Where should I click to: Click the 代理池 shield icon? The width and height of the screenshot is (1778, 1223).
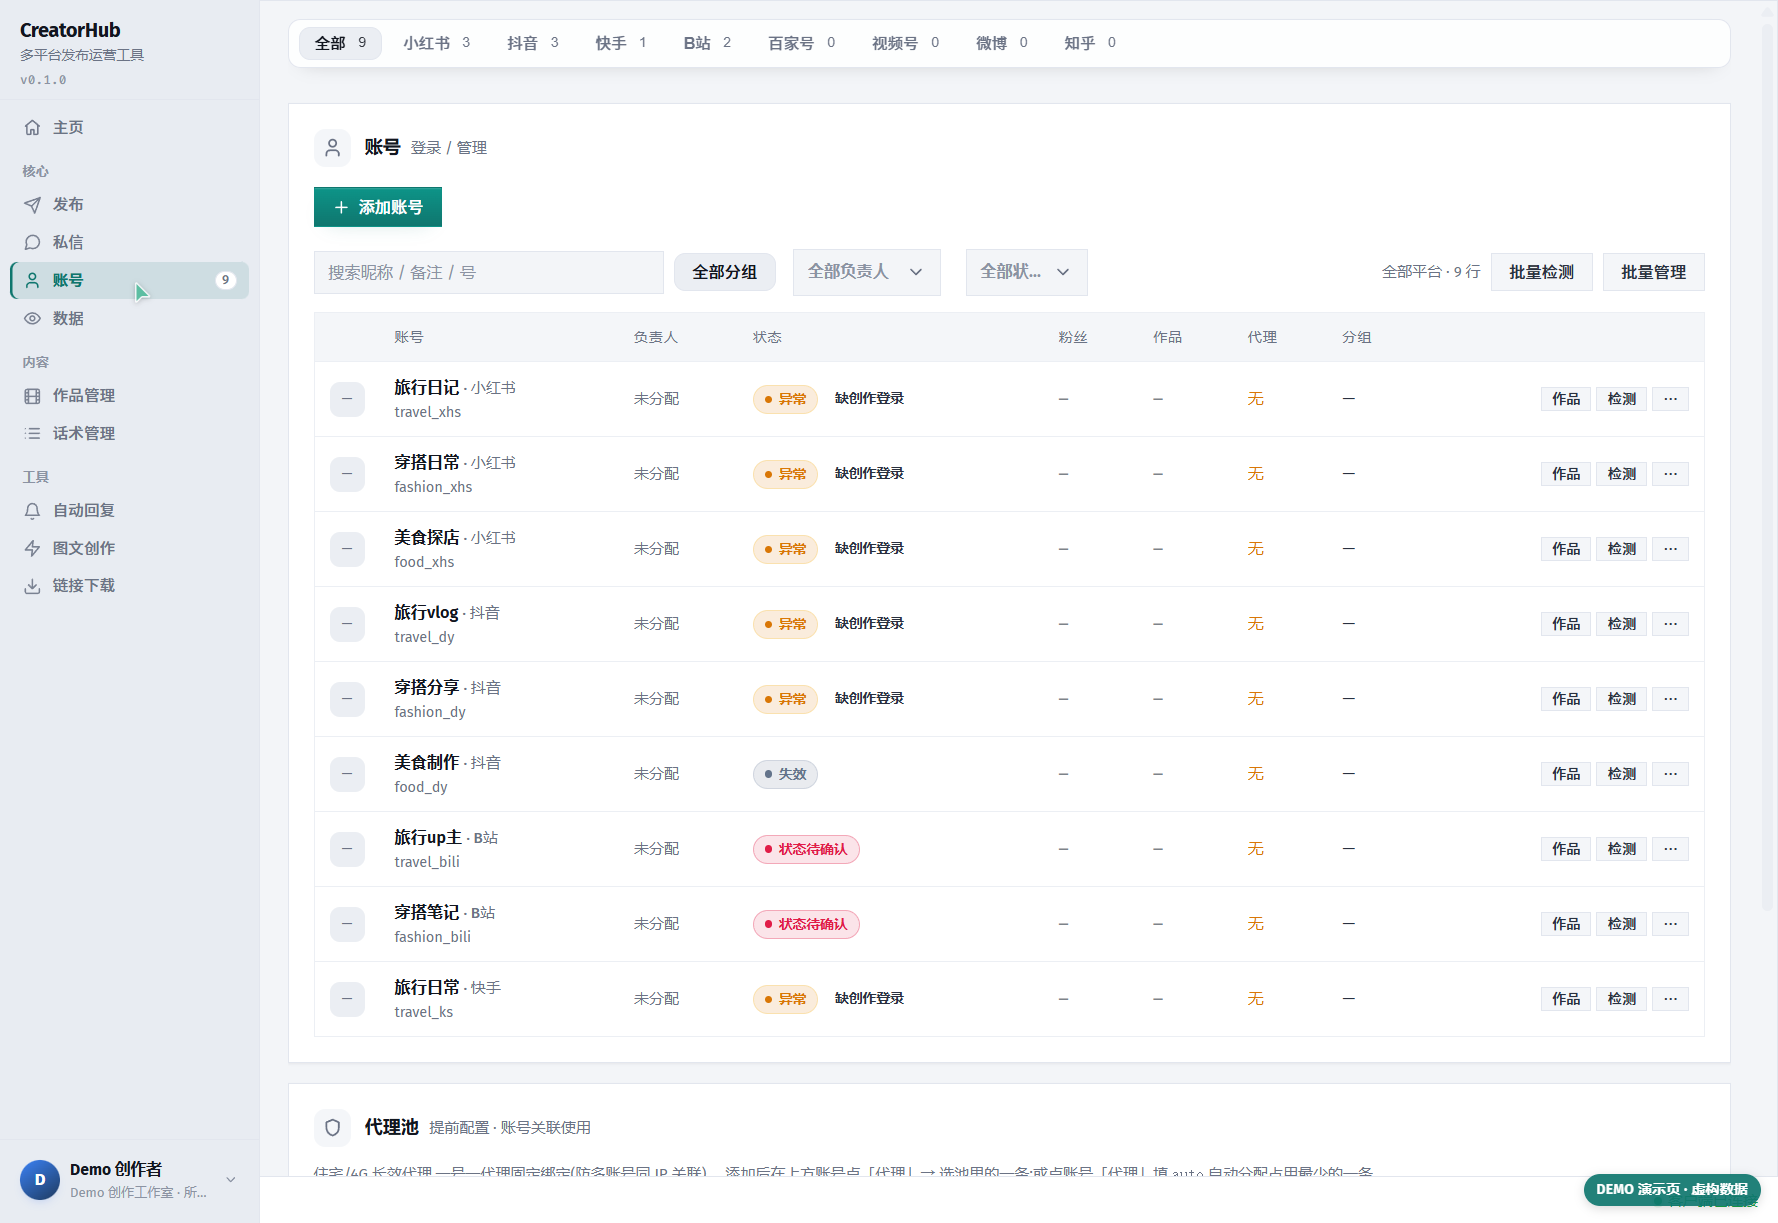click(x=333, y=1128)
